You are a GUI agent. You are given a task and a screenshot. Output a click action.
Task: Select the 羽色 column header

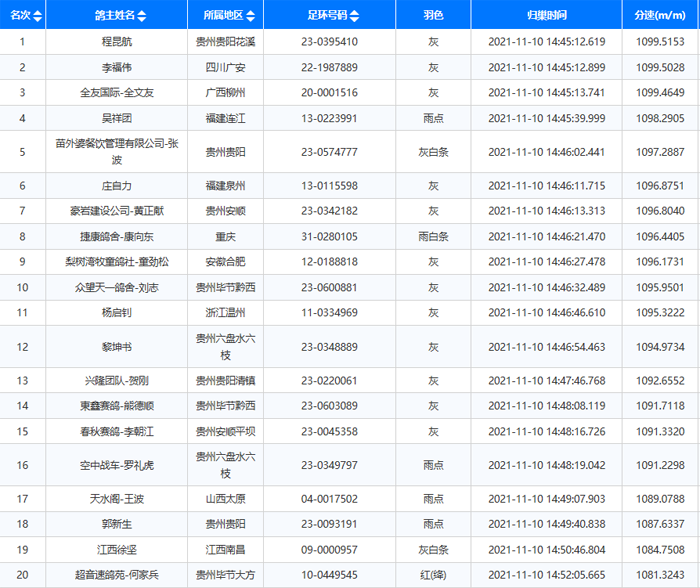point(433,16)
